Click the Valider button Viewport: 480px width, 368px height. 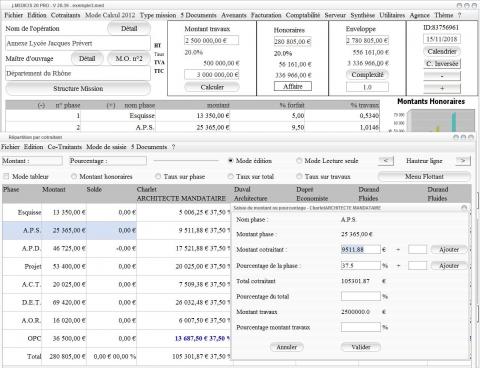point(361,347)
